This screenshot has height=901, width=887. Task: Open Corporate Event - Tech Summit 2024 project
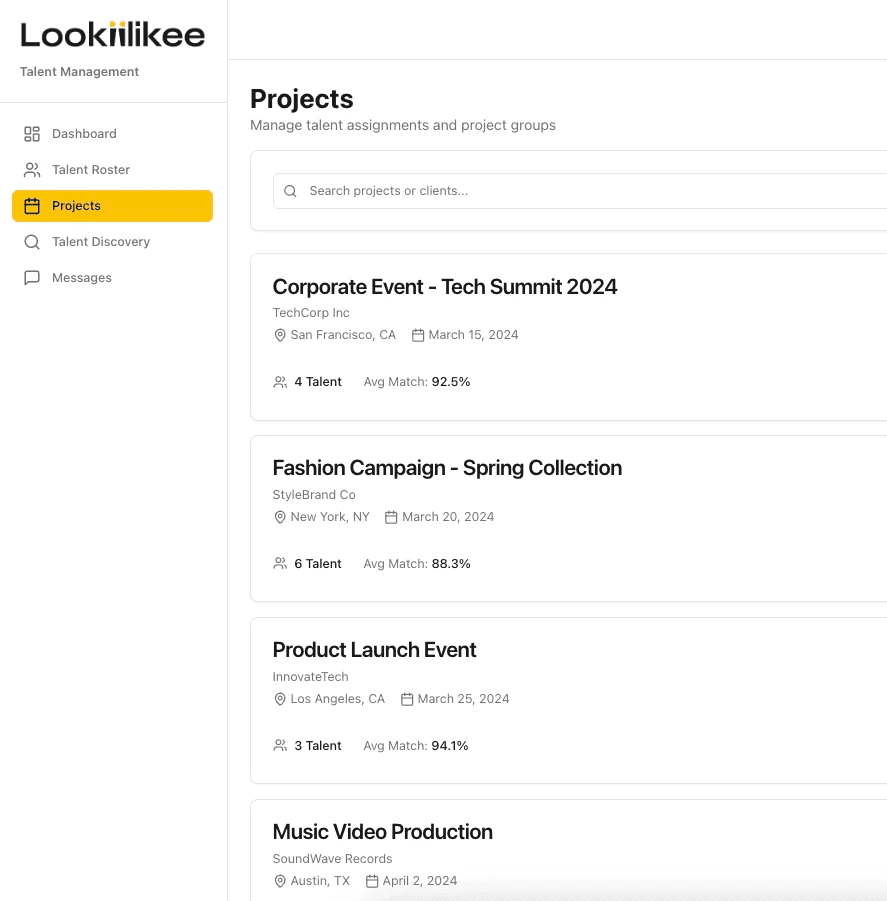[x=445, y=287]
